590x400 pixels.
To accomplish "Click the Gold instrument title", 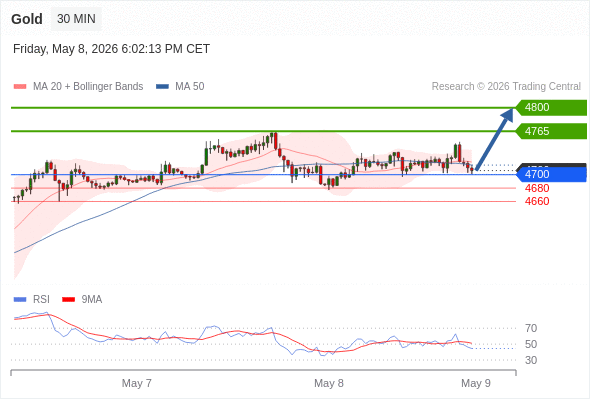I will pos(27,19).
